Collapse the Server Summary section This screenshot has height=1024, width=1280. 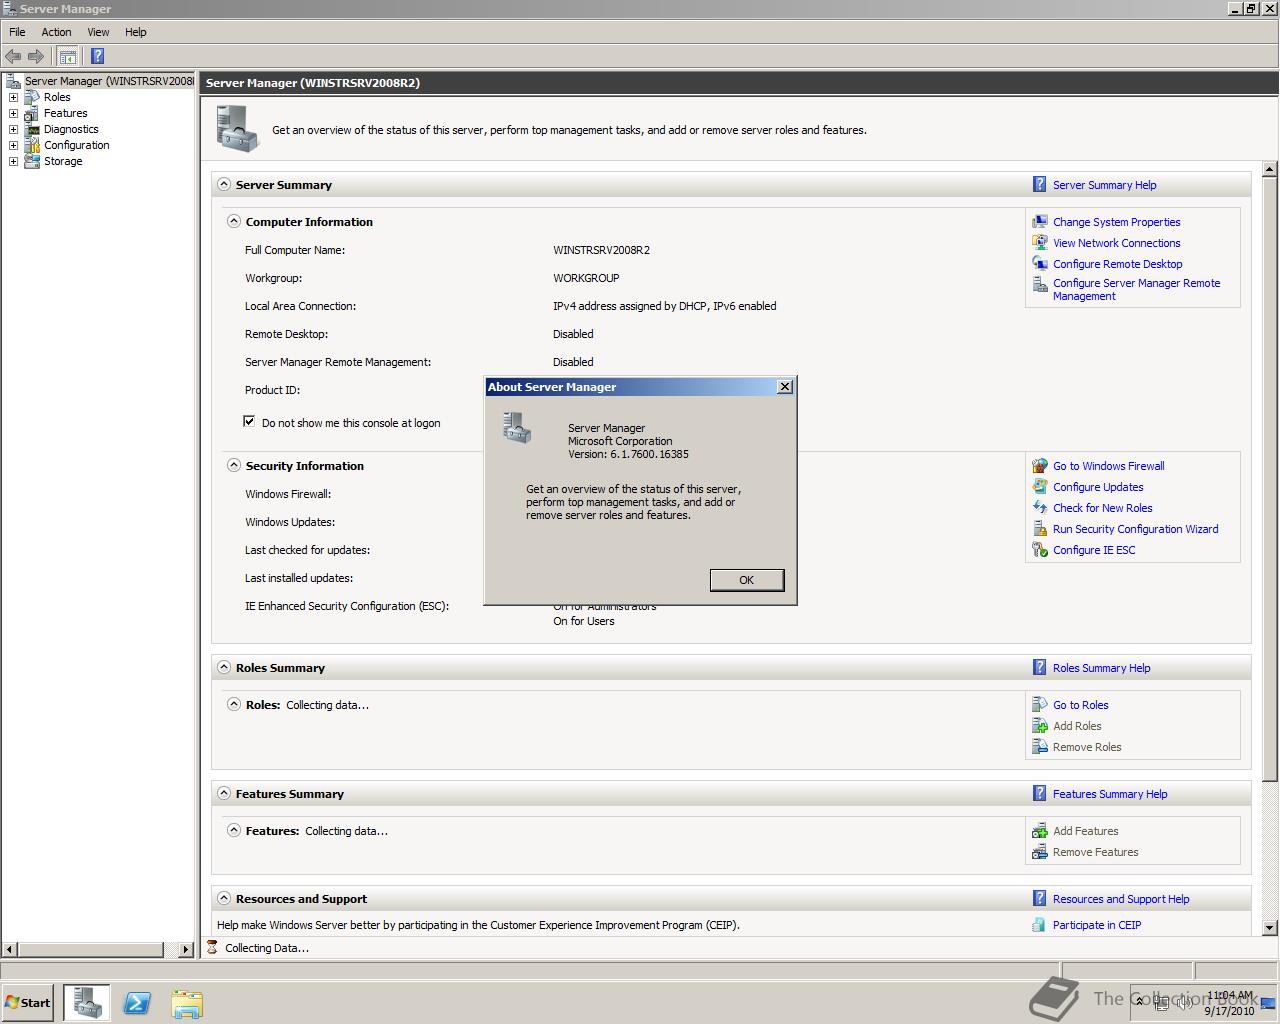(x=224, y=184)
